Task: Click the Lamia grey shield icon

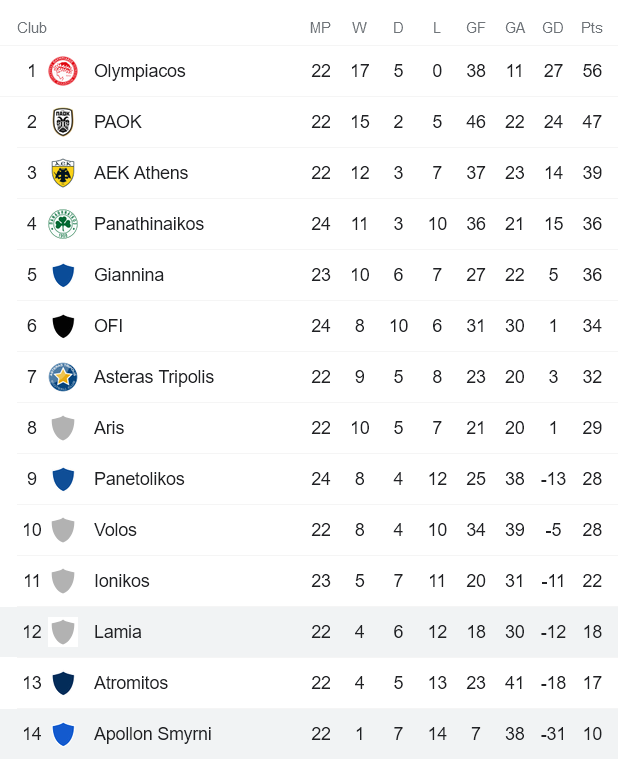Action: click(x=63, y=632)
